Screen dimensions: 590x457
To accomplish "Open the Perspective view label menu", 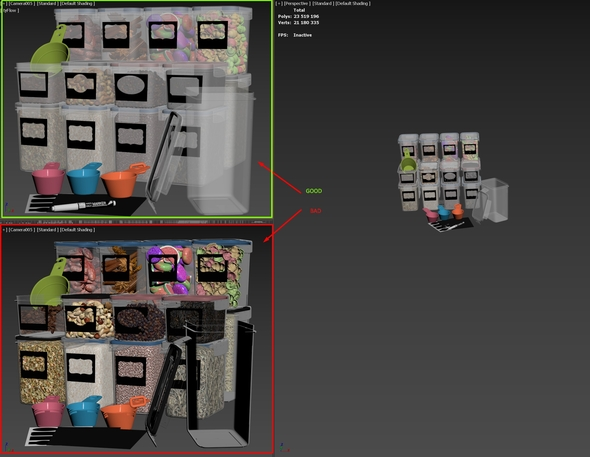I will 297,3.
